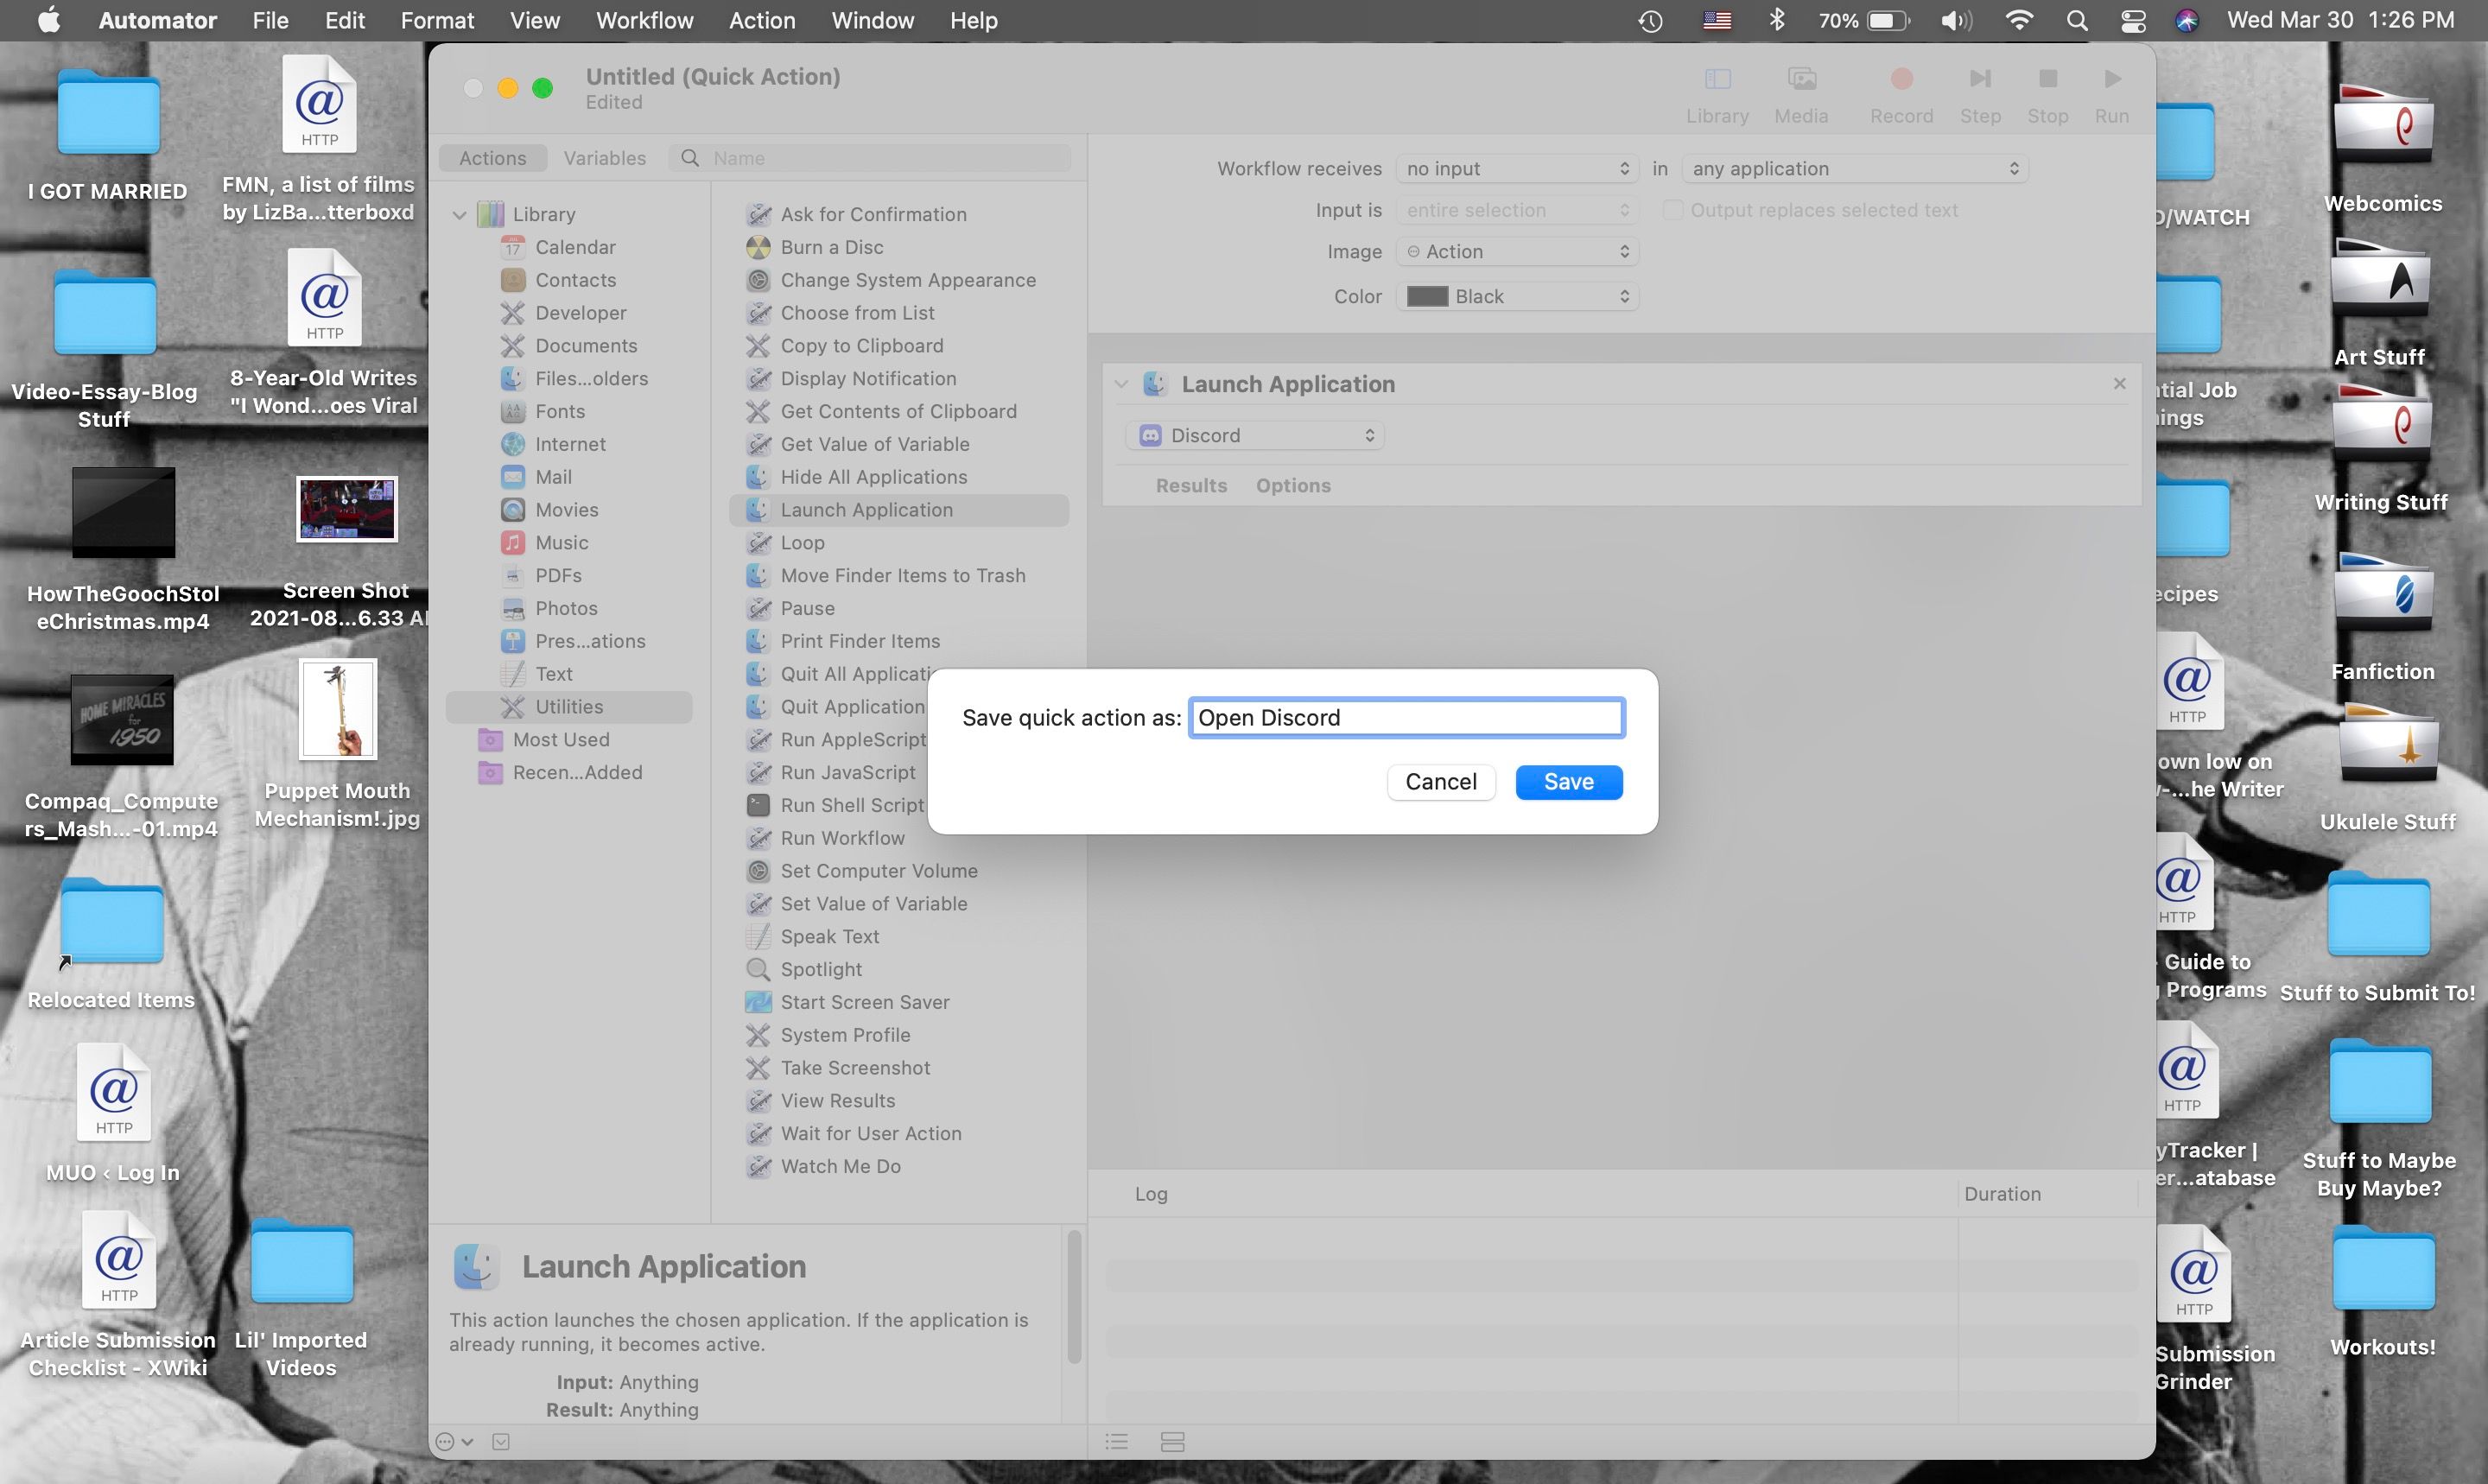Click Cancel to dismiss the save dialog
Image resolution: width=2488 pixels, height=1484 pixels.
(x=1440, y=781)
